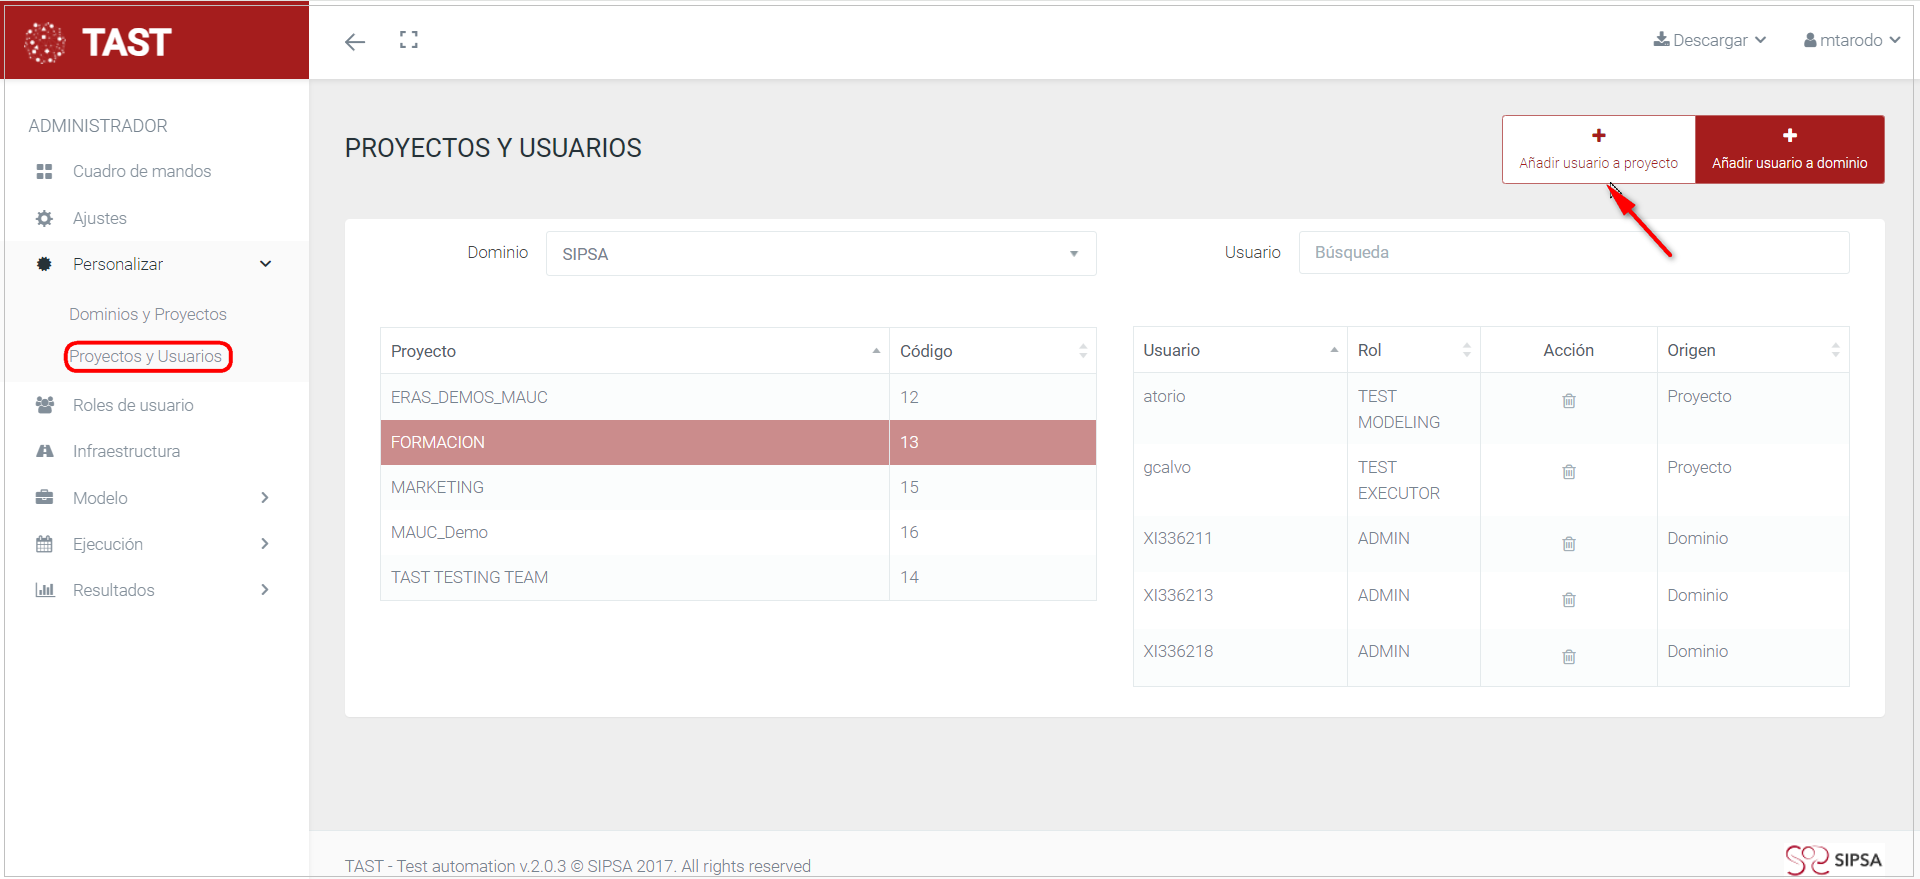The image size is (1920, 879).
Task: Expand the mtarodo user menu
Action: point(1851,40)
